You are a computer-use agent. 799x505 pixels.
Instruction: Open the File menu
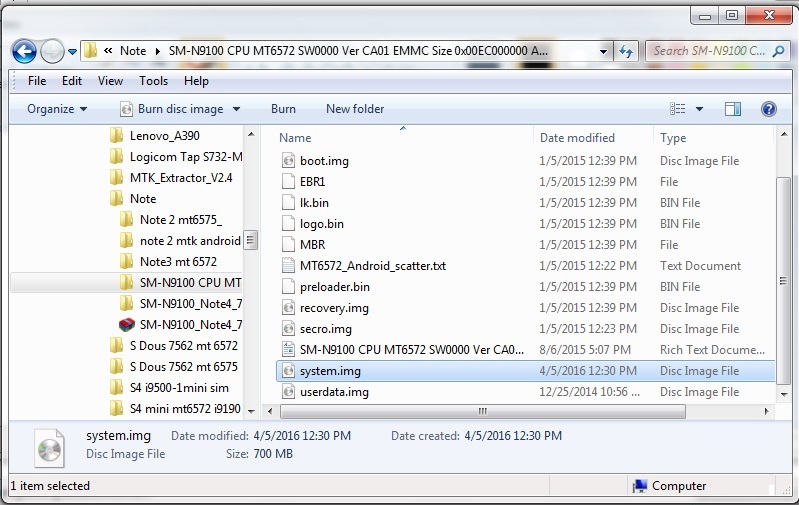click(37, 81)
